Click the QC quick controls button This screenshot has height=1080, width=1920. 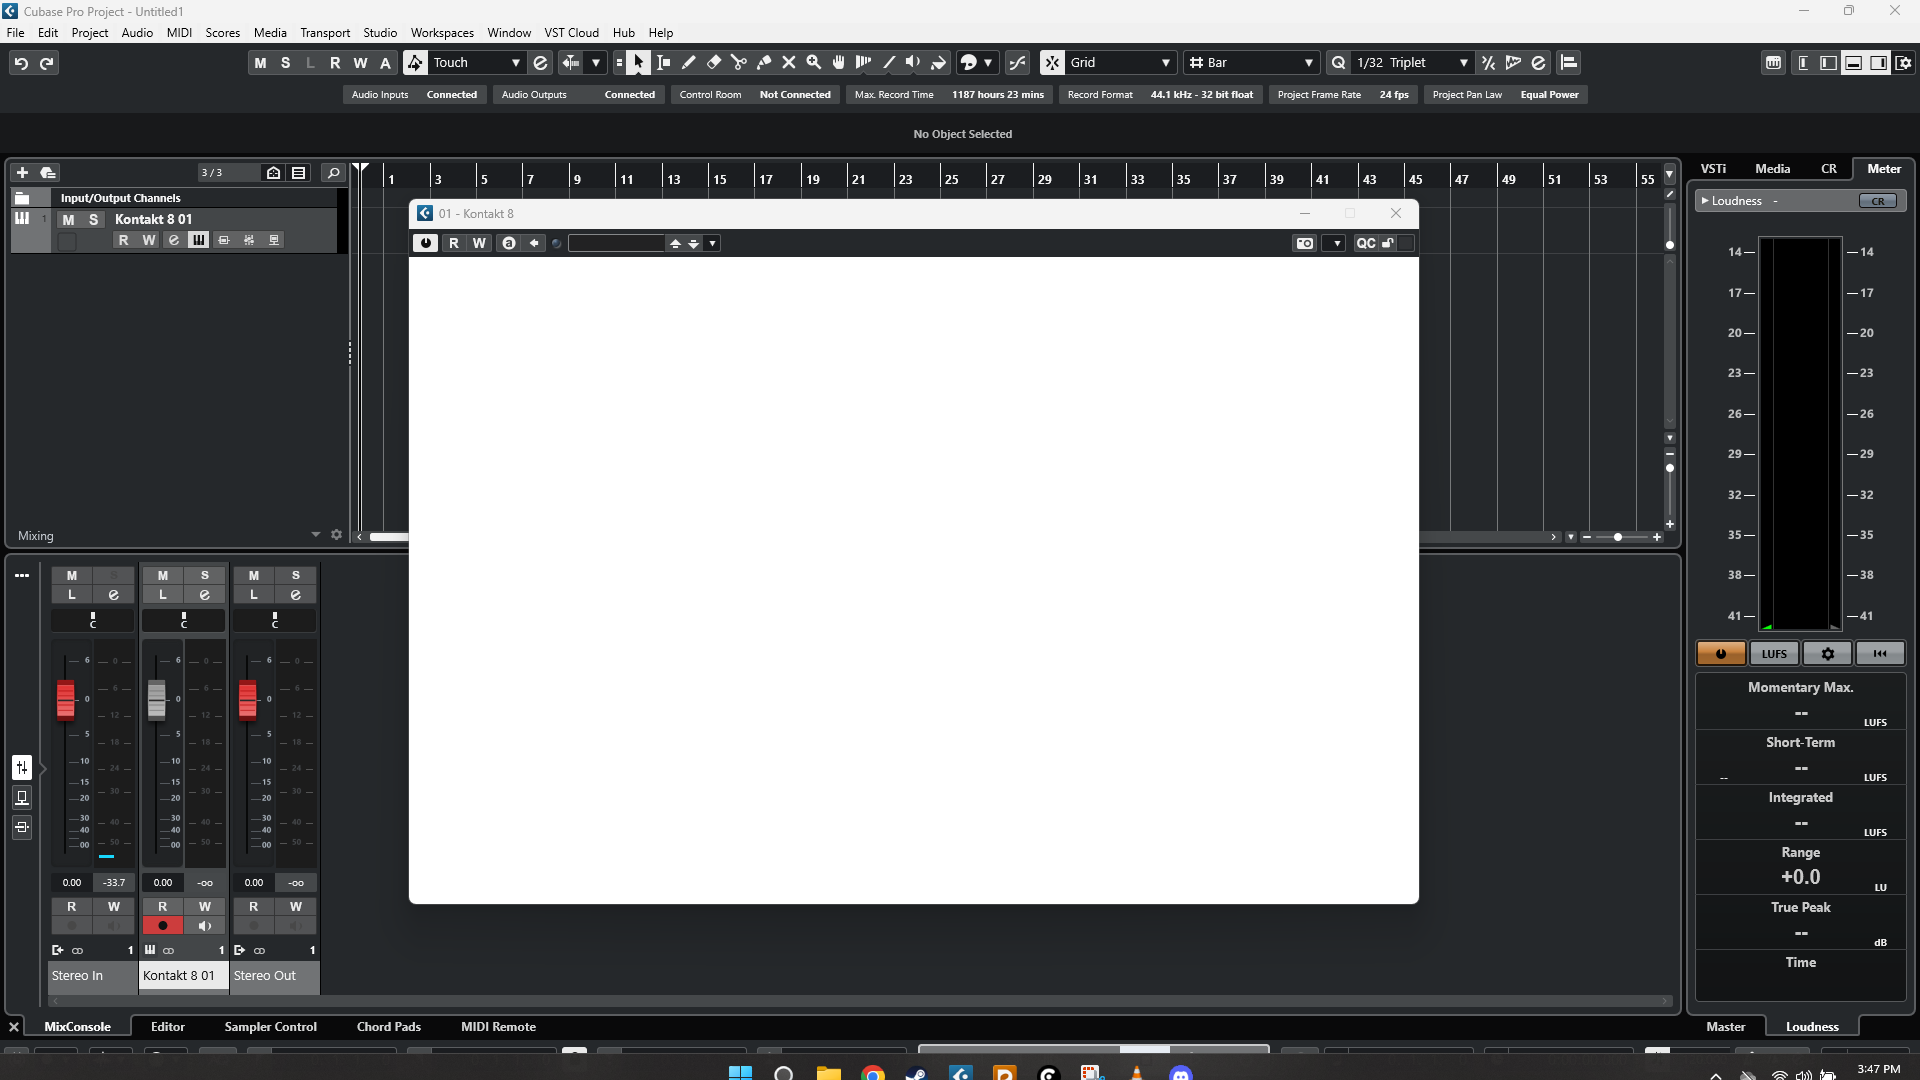1365,243
